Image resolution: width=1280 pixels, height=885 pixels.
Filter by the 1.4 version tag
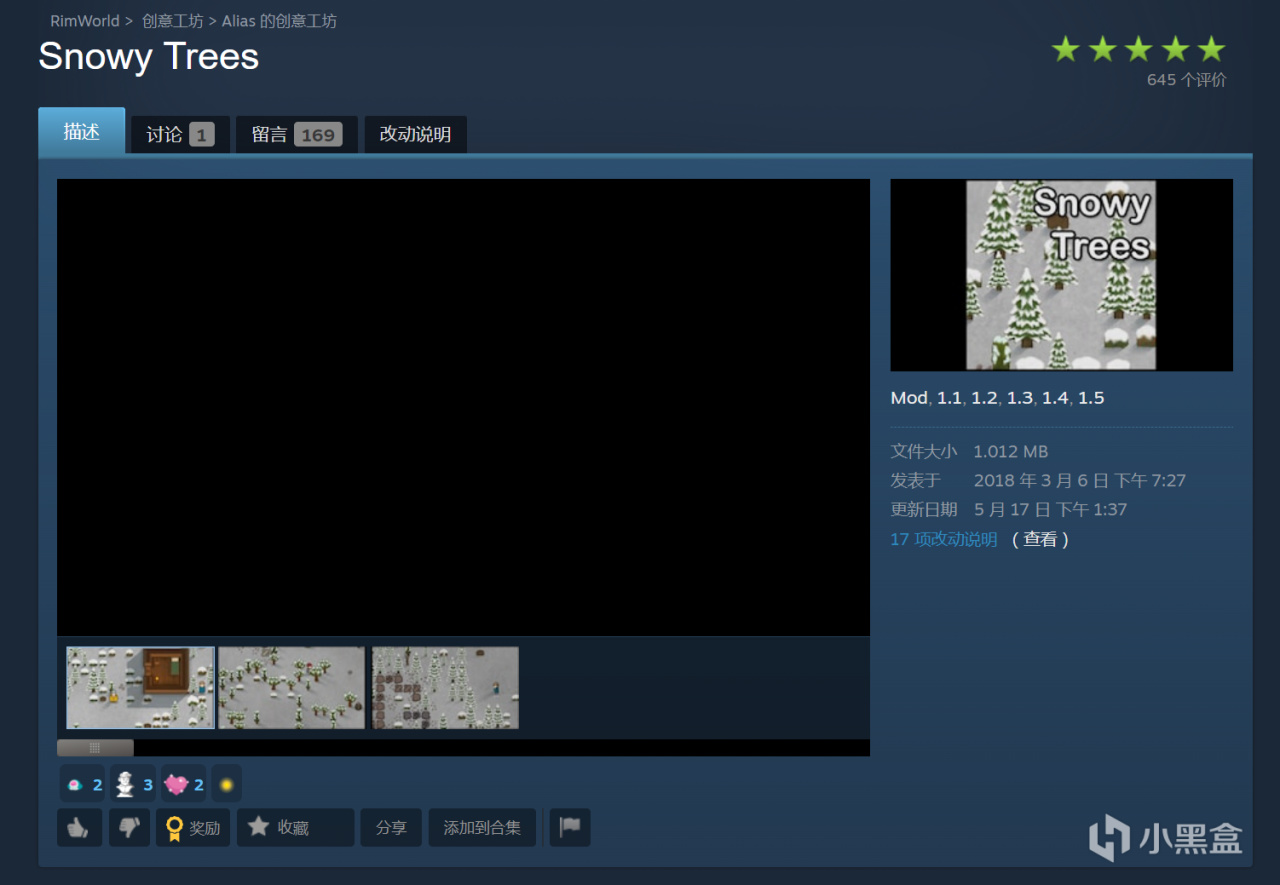(x=1055, y=398)
